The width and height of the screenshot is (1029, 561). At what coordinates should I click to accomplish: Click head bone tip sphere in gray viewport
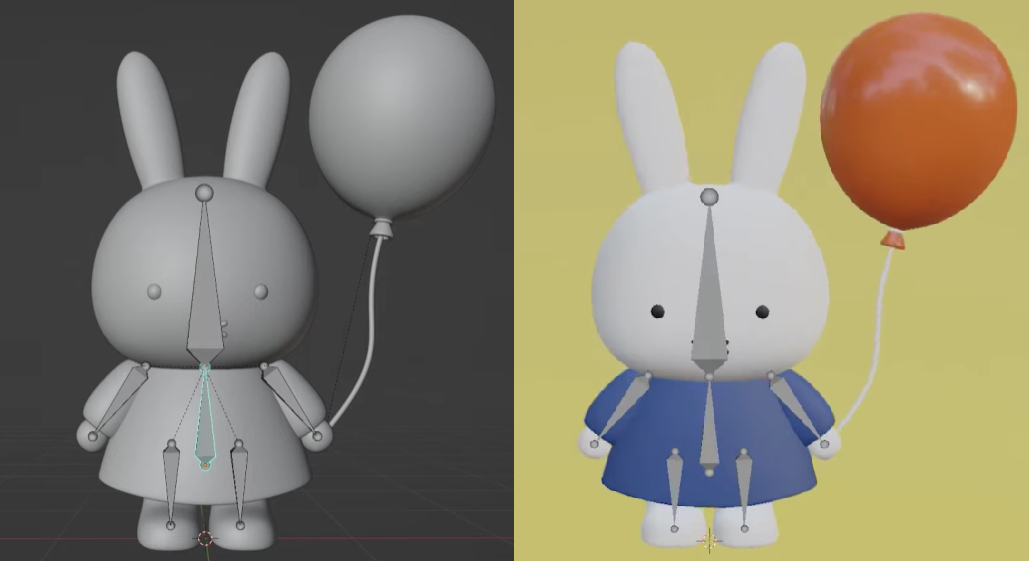204,193
